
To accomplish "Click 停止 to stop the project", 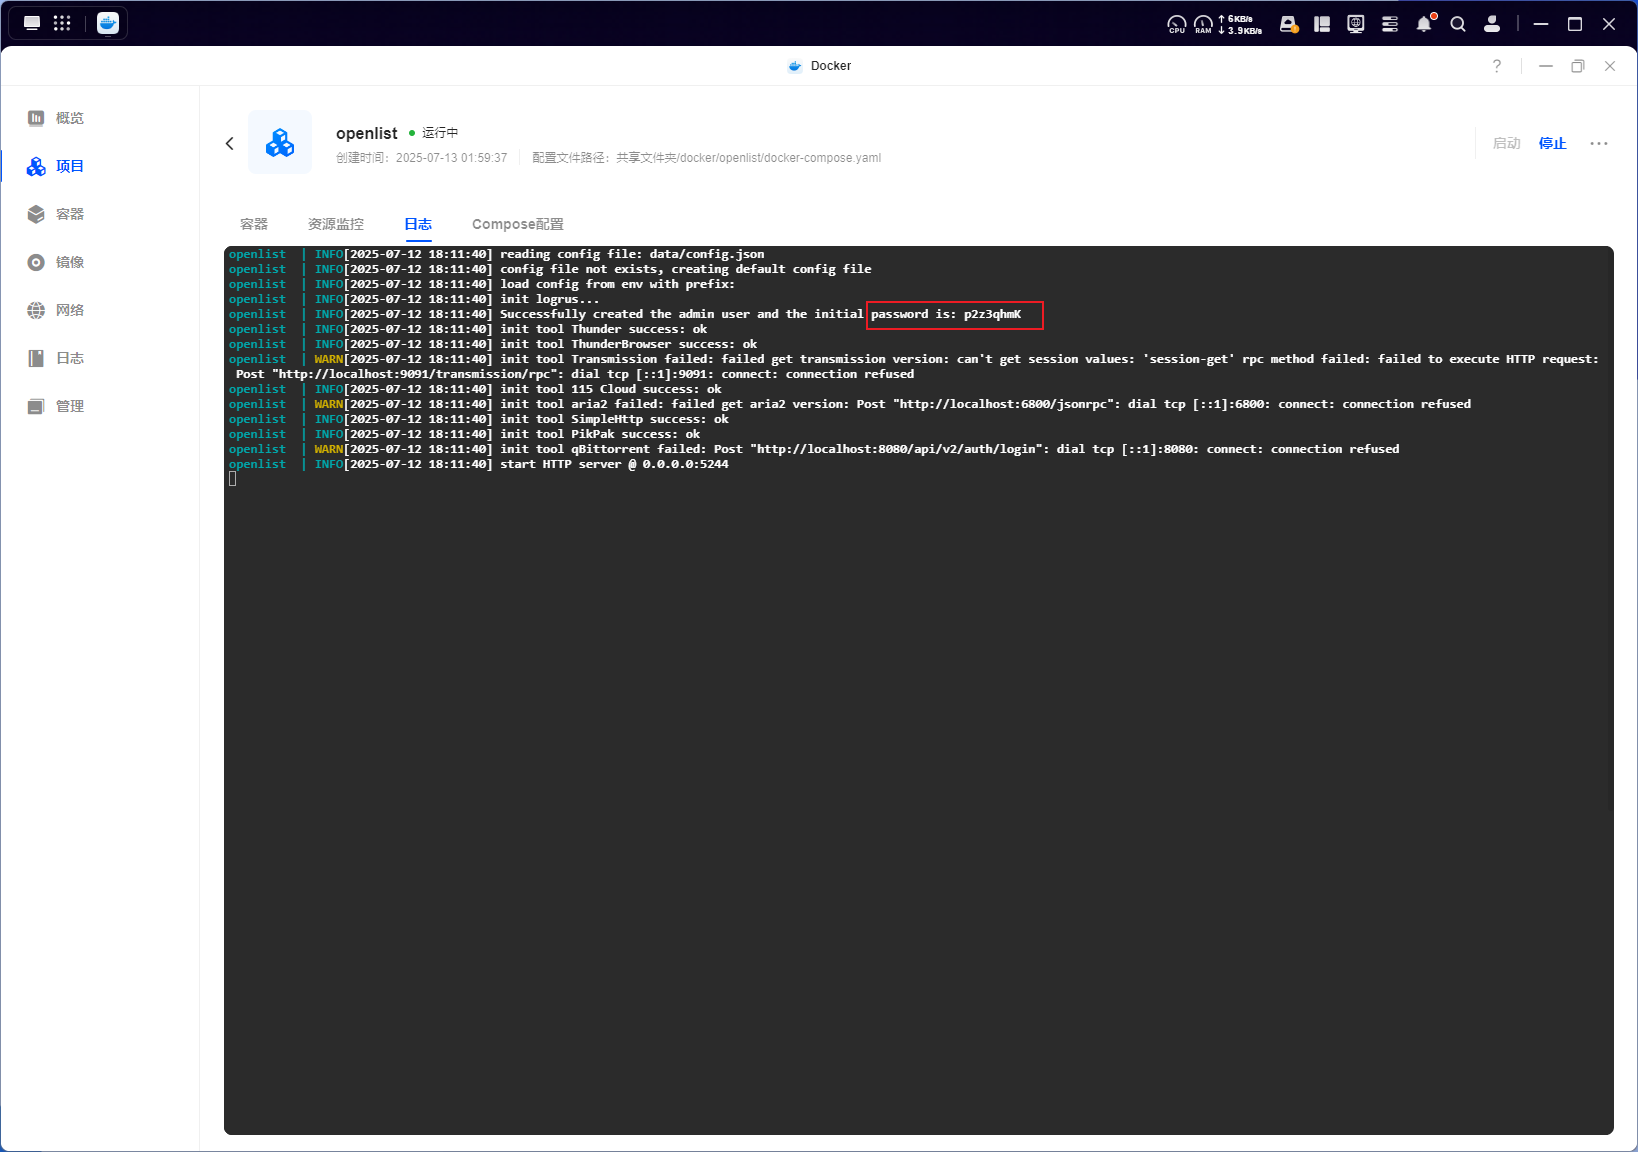I will [1552, 144].
